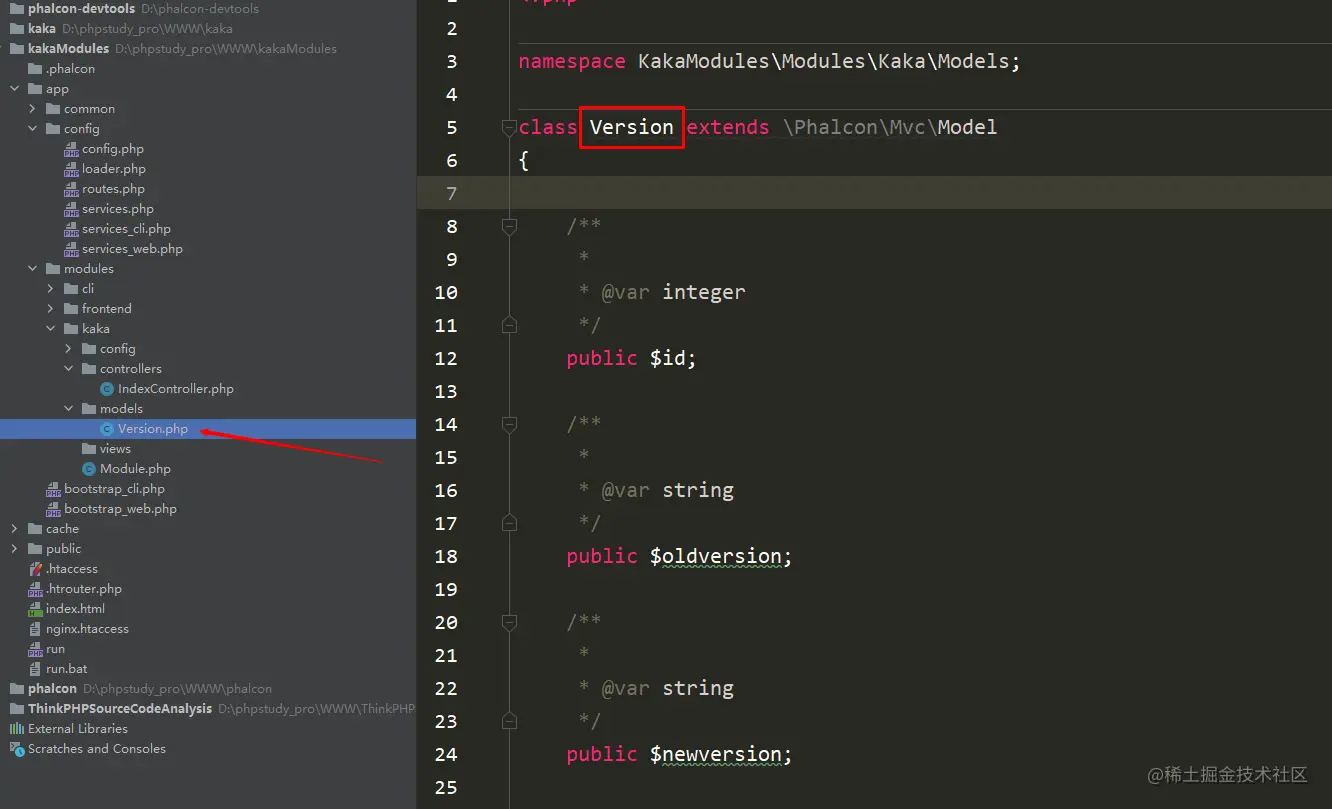
Task: Select Module.php in the tree
Action: tap(135, 469)
